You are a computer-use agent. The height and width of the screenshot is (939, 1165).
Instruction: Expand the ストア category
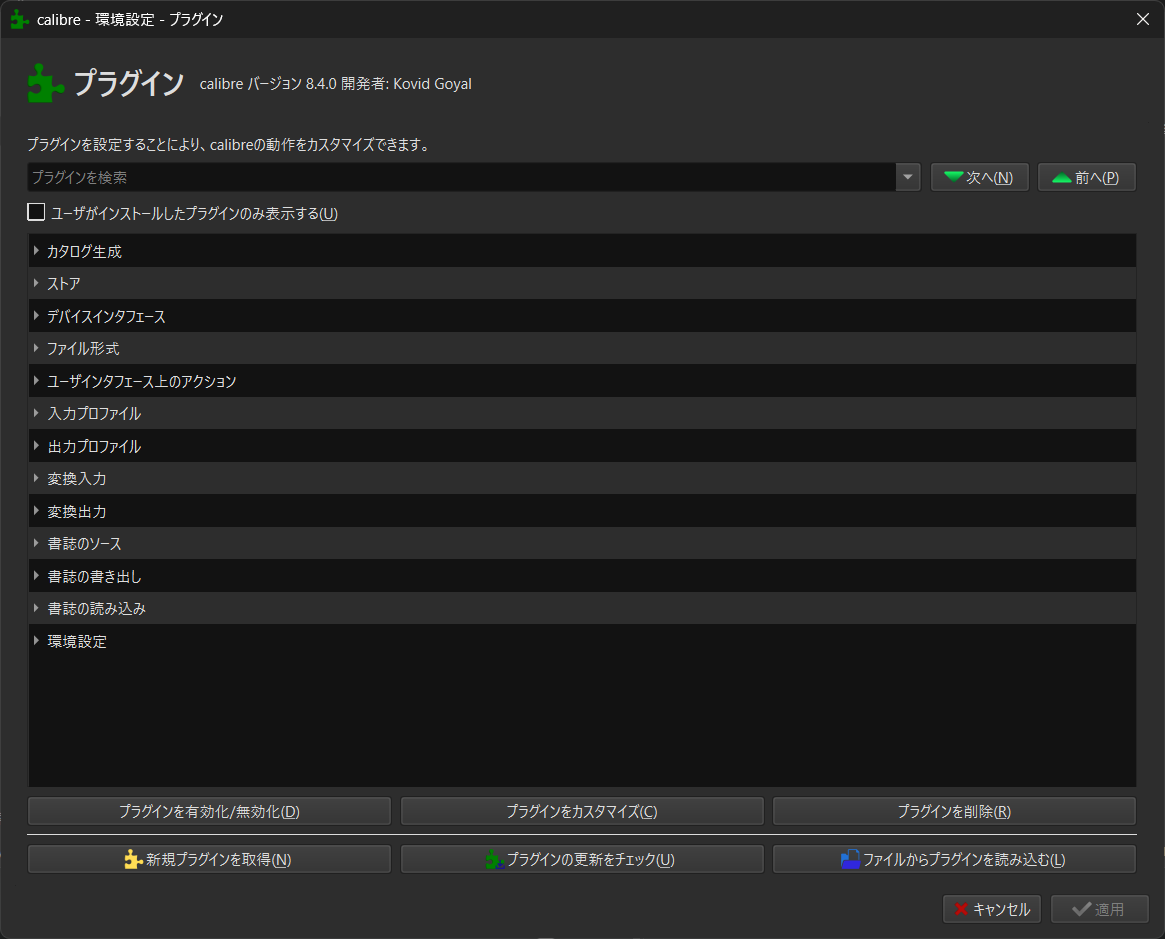[37, 283]
